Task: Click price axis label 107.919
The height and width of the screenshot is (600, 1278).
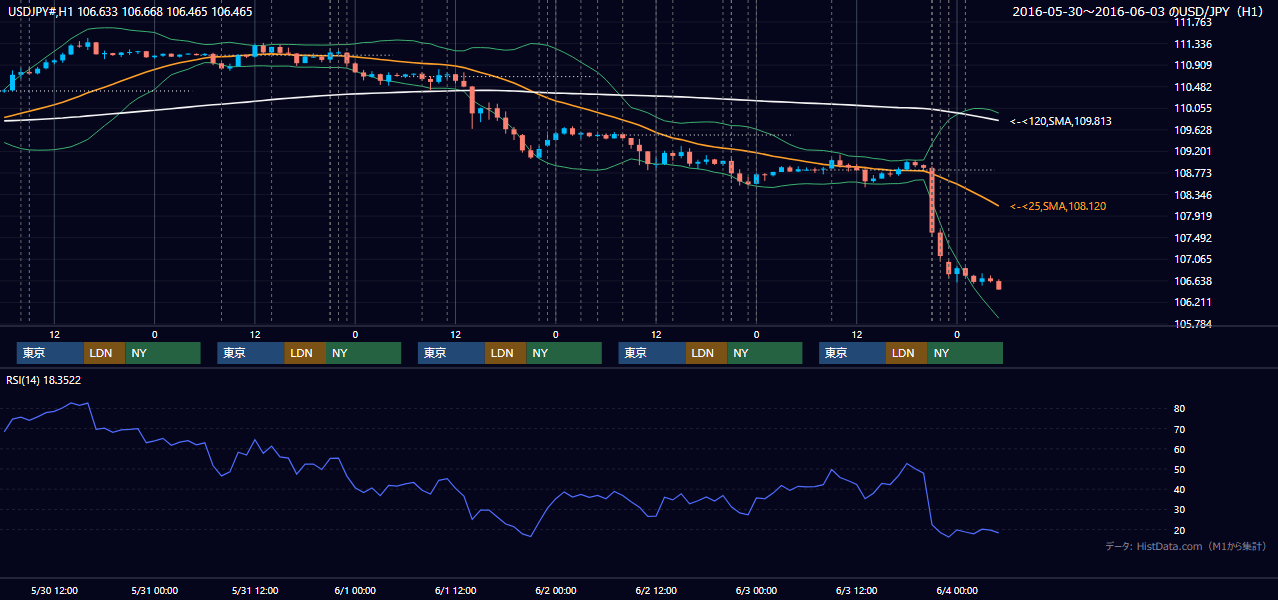Action: (x=1193, y=216)
